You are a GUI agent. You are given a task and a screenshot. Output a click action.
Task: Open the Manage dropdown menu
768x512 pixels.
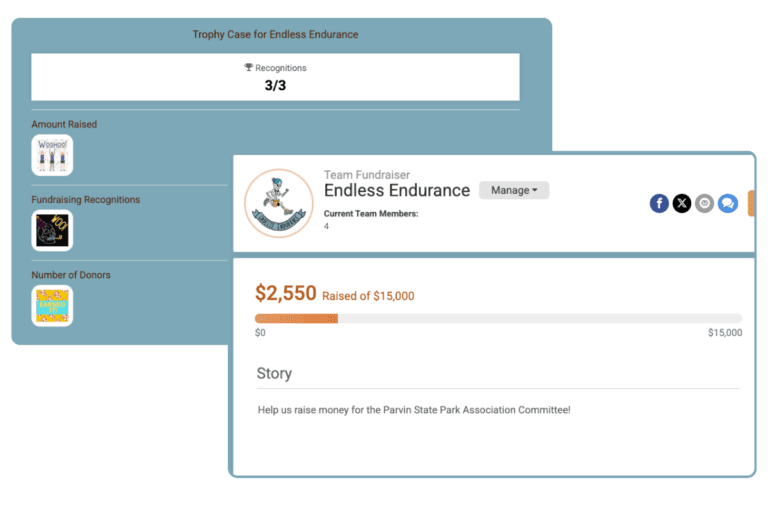[x=514, y=190]
